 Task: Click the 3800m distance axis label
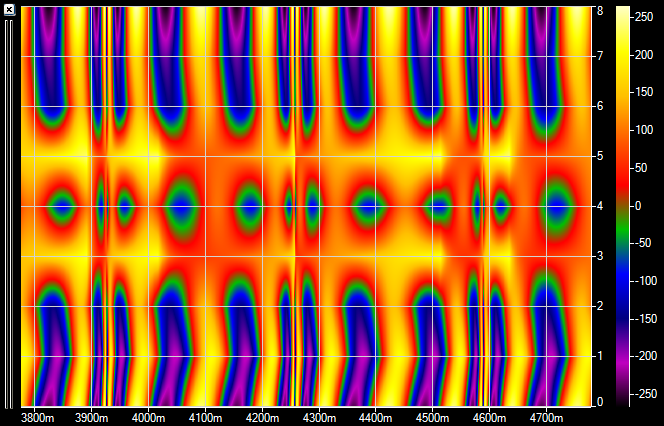(x=38, y=418)
